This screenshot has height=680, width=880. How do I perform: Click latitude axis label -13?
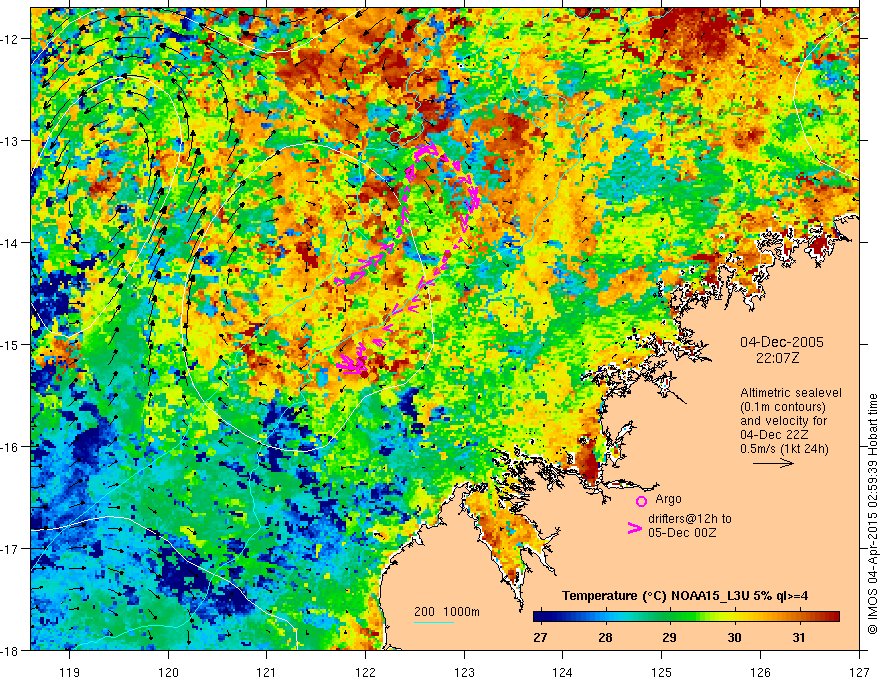10,141
